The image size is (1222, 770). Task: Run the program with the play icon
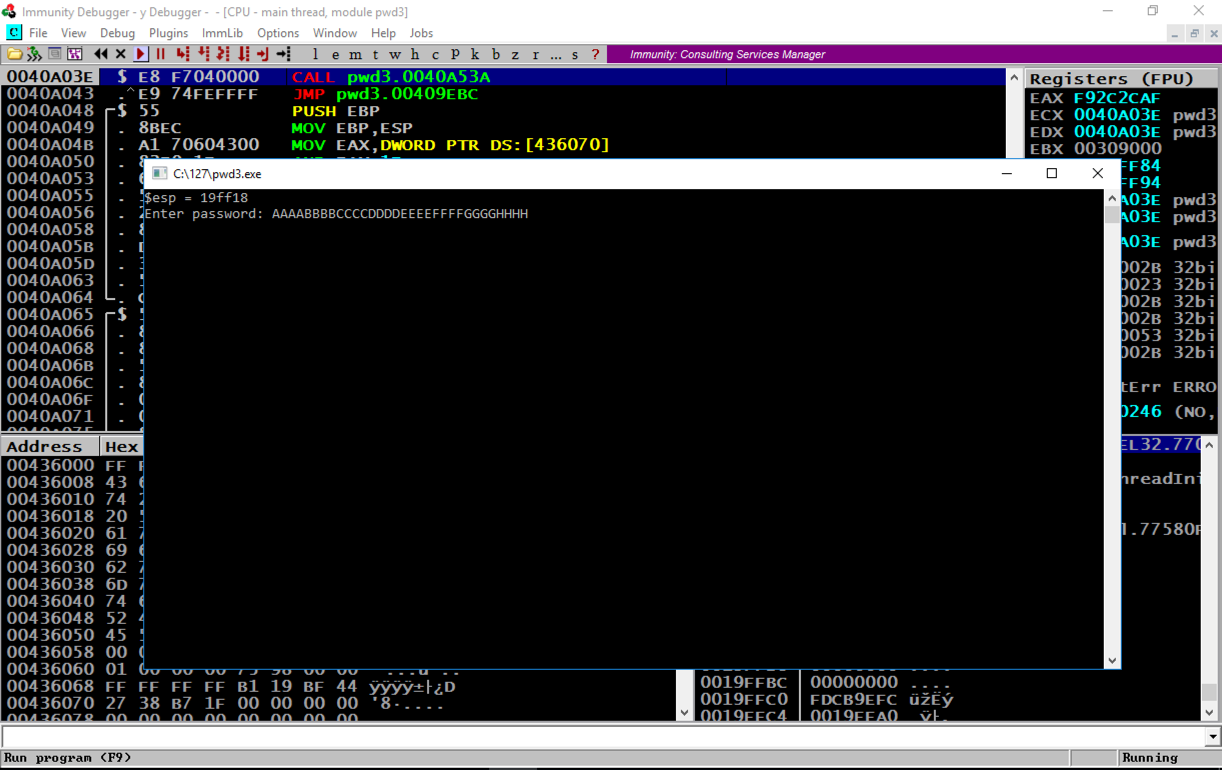point(141,54)
